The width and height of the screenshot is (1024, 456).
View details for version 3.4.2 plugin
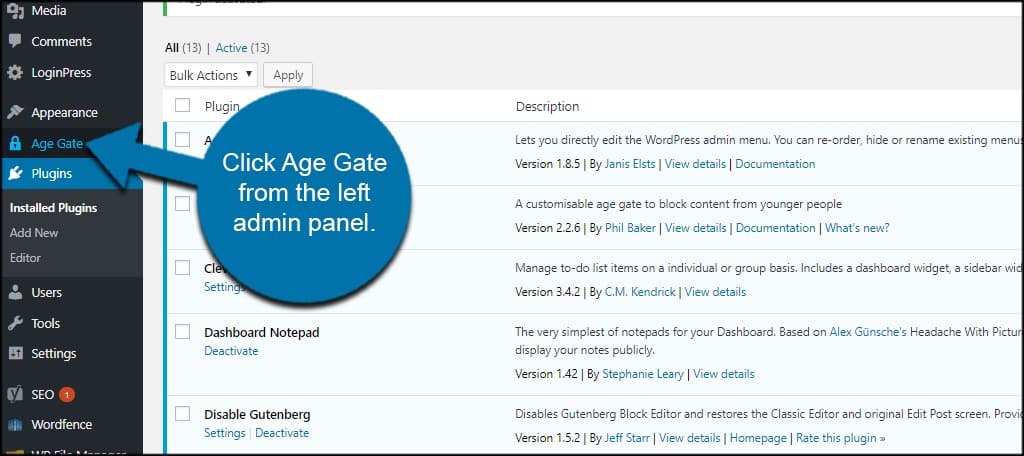pos(715,292)
